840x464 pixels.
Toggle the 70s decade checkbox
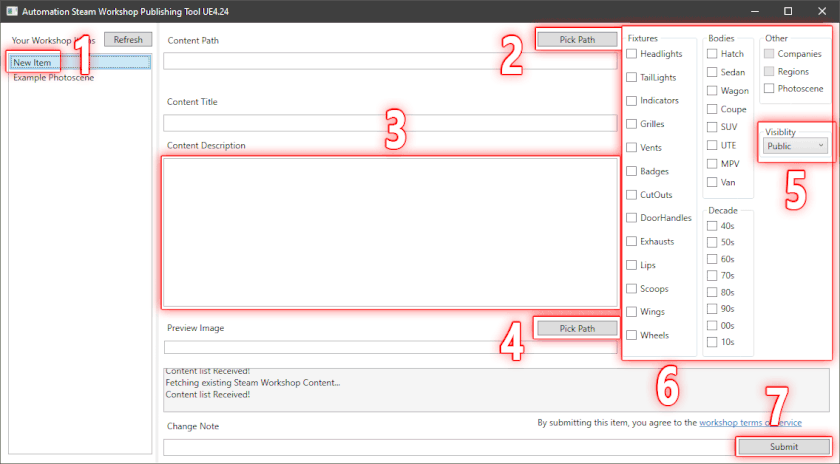(x=712, y=275)
